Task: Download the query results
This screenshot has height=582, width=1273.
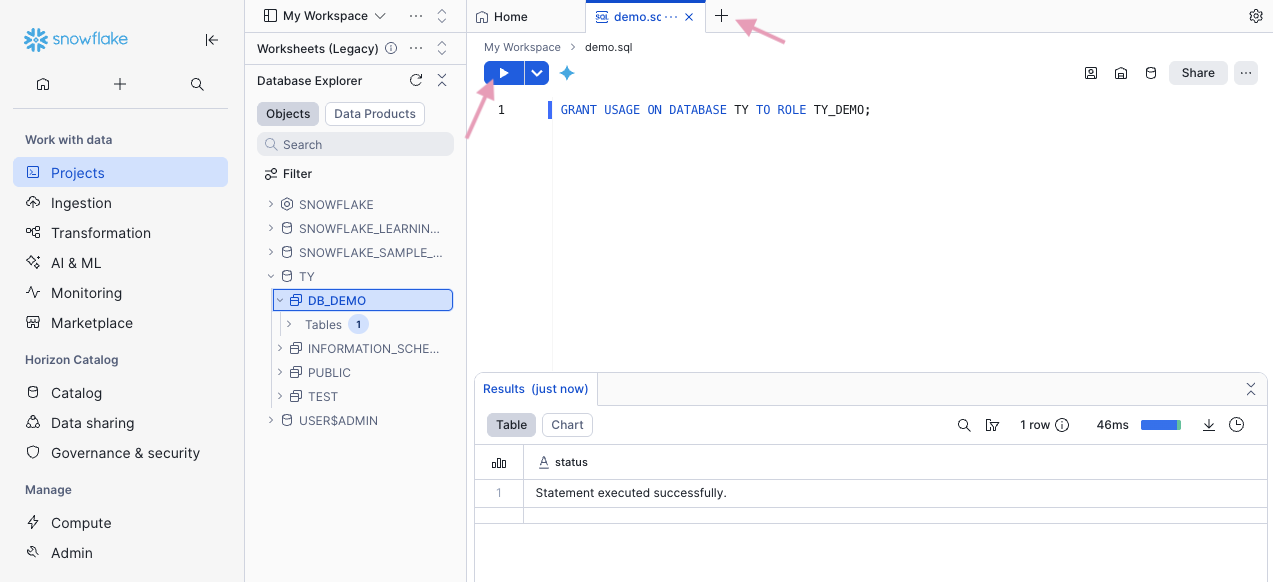Action: pos(1208,425)
